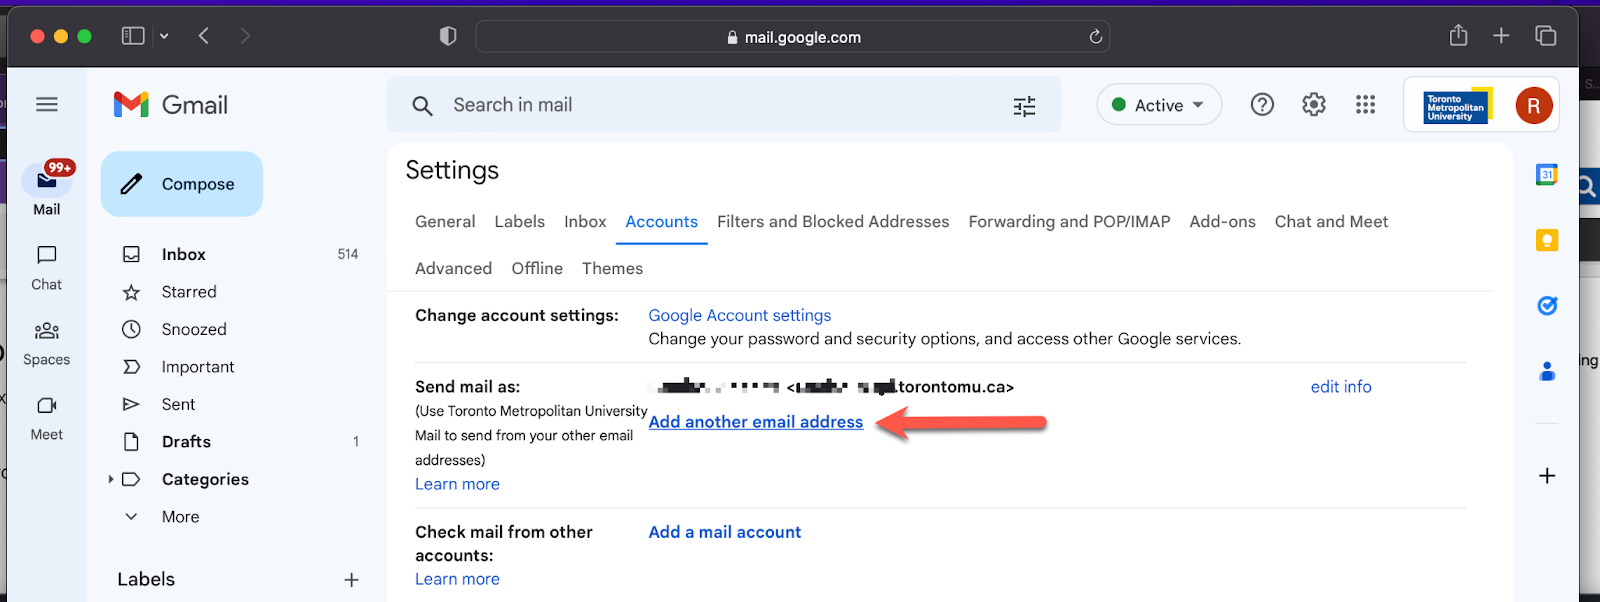Image resolution: width=1600 pixels, height=602 pixels.
Task: Open the Support help icon
Action: [1262, 105]
